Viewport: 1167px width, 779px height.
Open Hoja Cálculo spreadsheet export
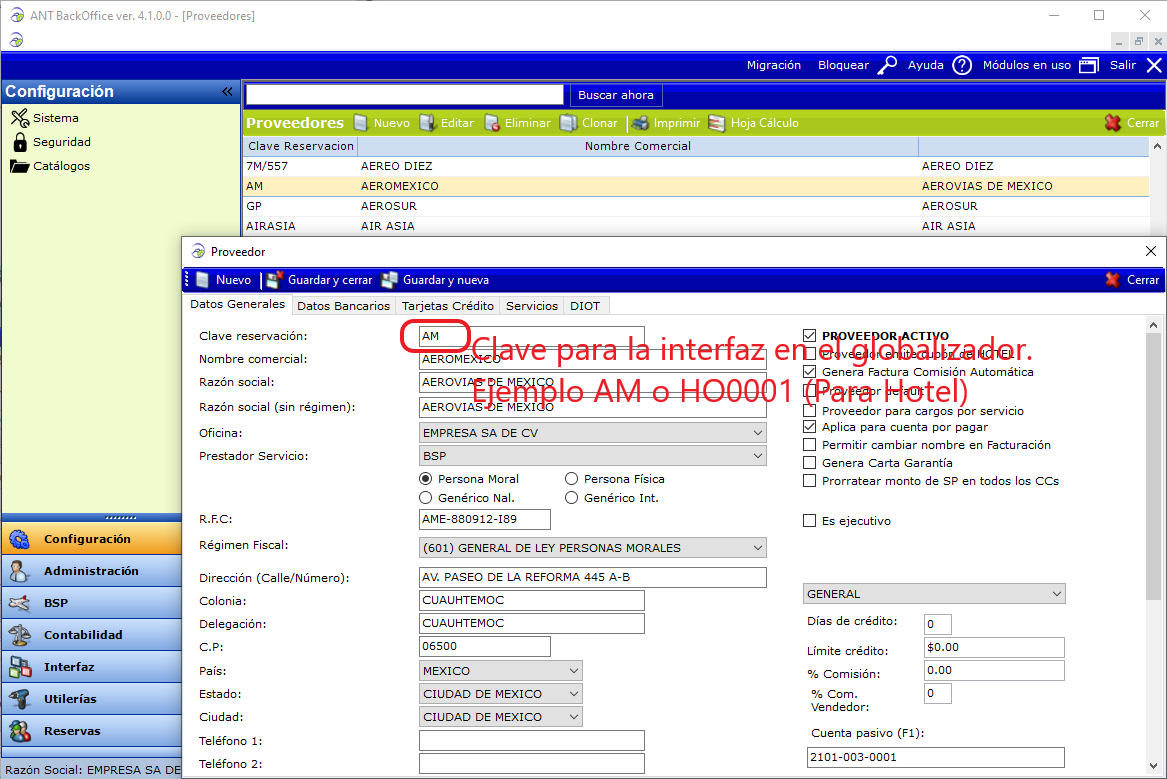[716, 123]
